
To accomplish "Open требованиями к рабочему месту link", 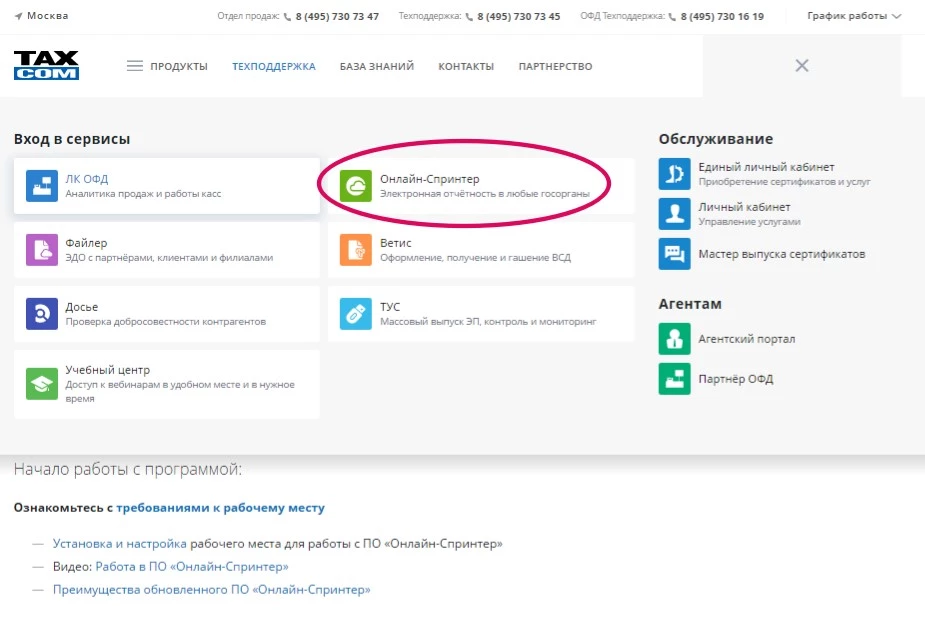I will coord(221,508).
